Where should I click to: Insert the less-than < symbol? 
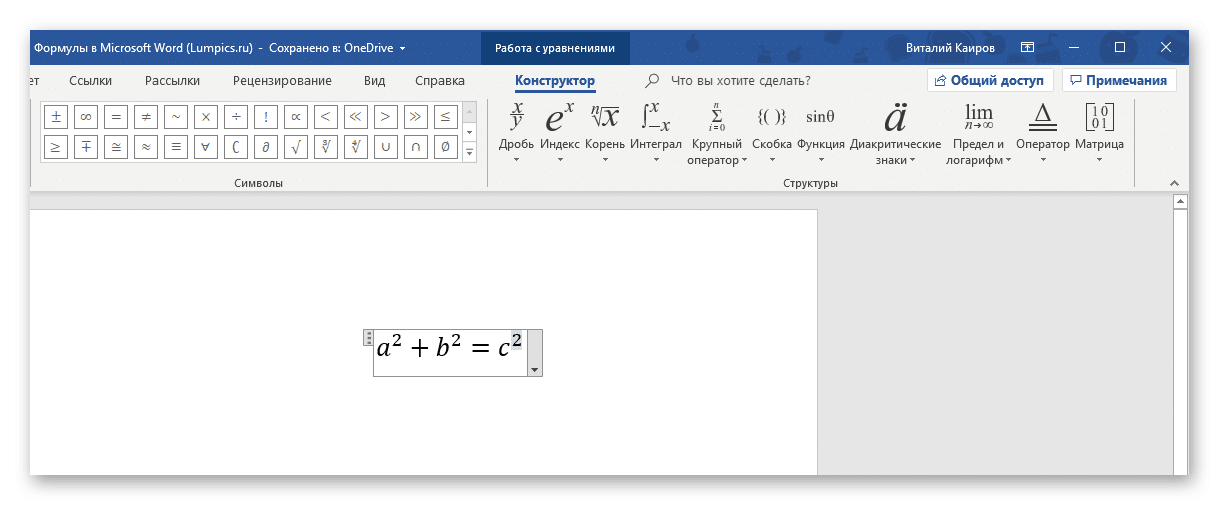pyautogui.click(x=326, y=116)
